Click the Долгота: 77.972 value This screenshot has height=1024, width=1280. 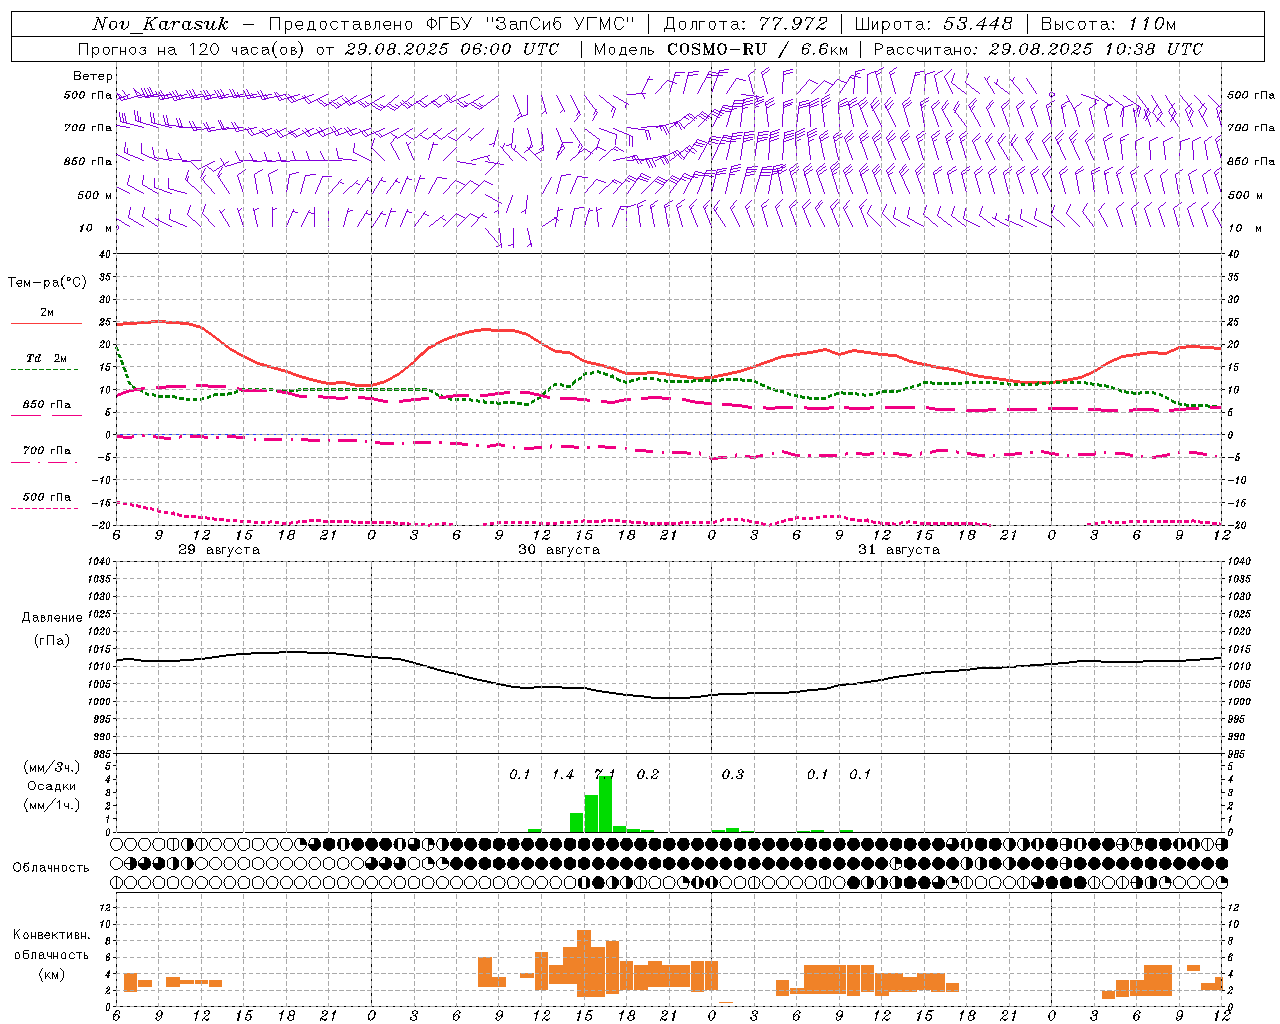click(x=745, y=24)
